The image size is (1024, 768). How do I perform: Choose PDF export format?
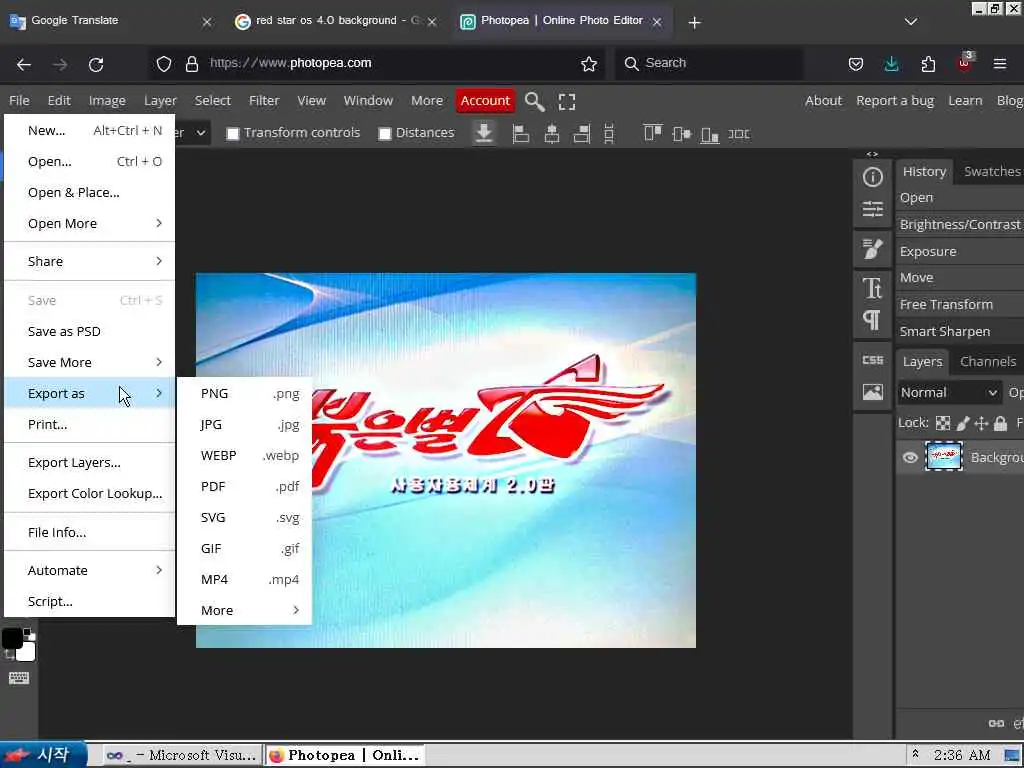[244, 486]
